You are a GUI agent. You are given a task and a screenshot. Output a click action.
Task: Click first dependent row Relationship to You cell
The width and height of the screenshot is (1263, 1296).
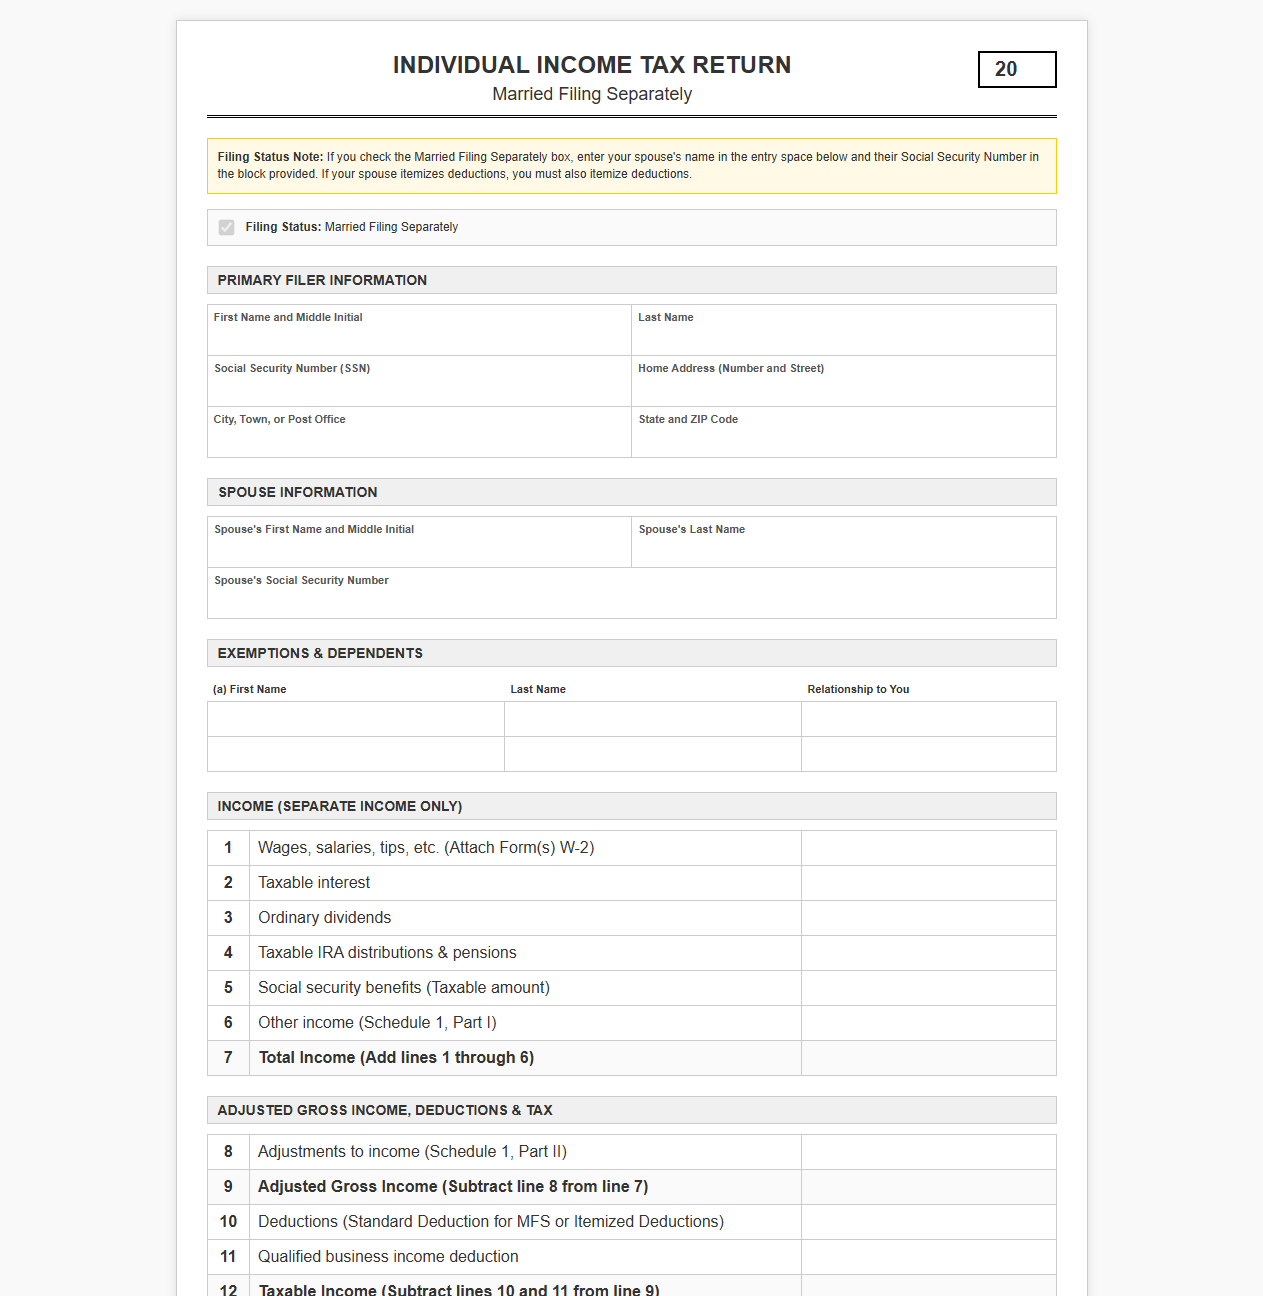(929, 719)
